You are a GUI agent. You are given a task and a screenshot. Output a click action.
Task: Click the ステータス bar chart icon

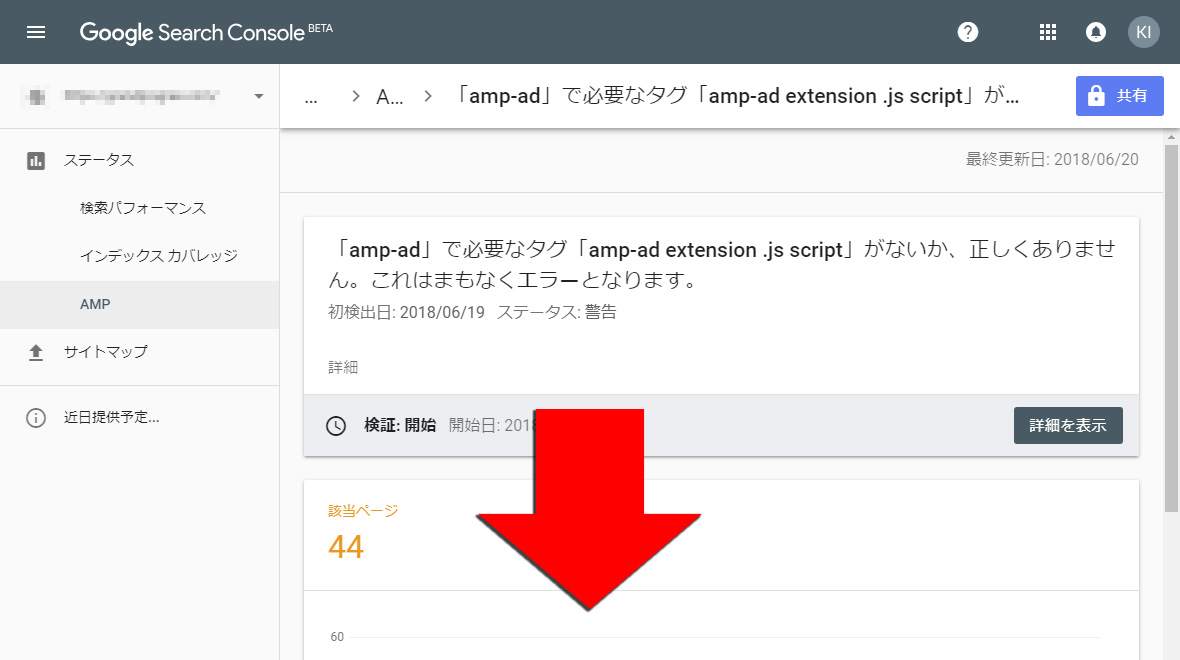pyautogui.click(x=36, y=160)
